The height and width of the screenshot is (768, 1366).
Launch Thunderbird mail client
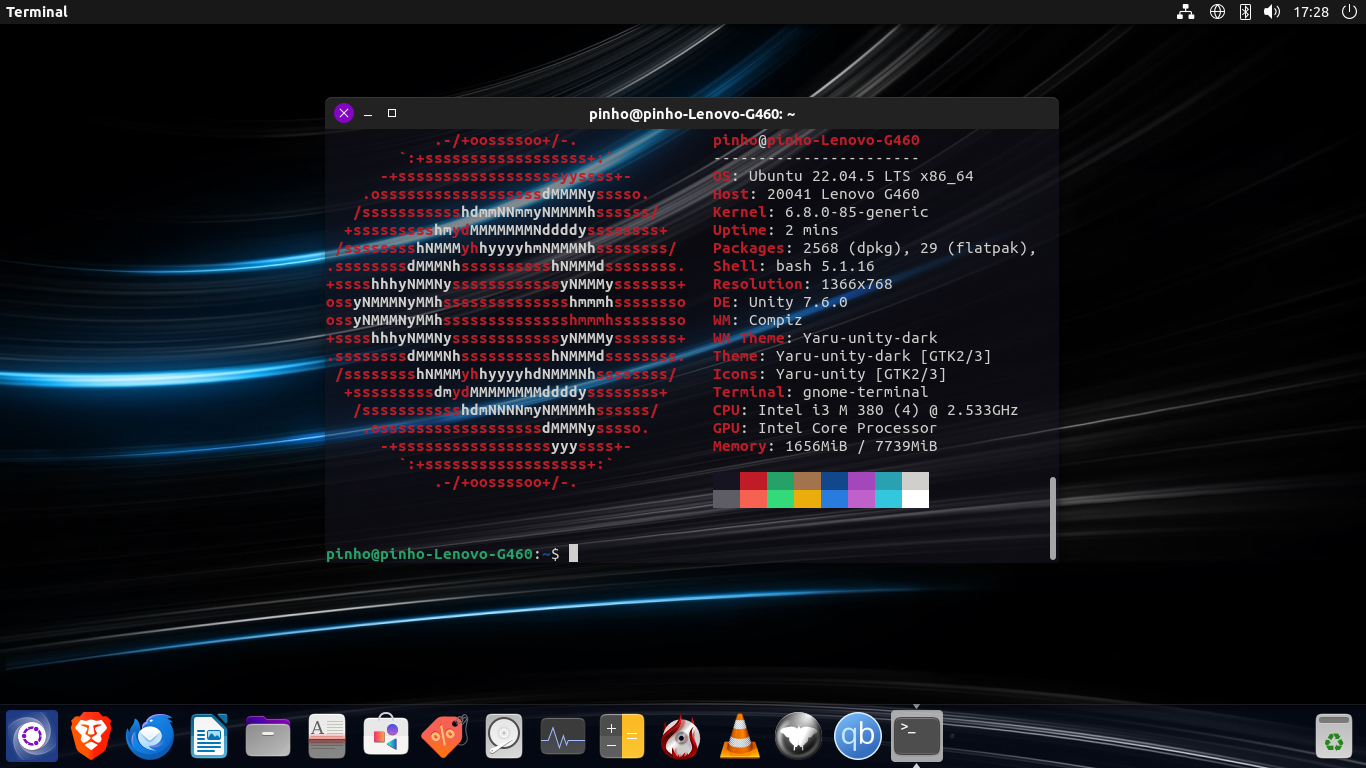click(x=150, y=737)
